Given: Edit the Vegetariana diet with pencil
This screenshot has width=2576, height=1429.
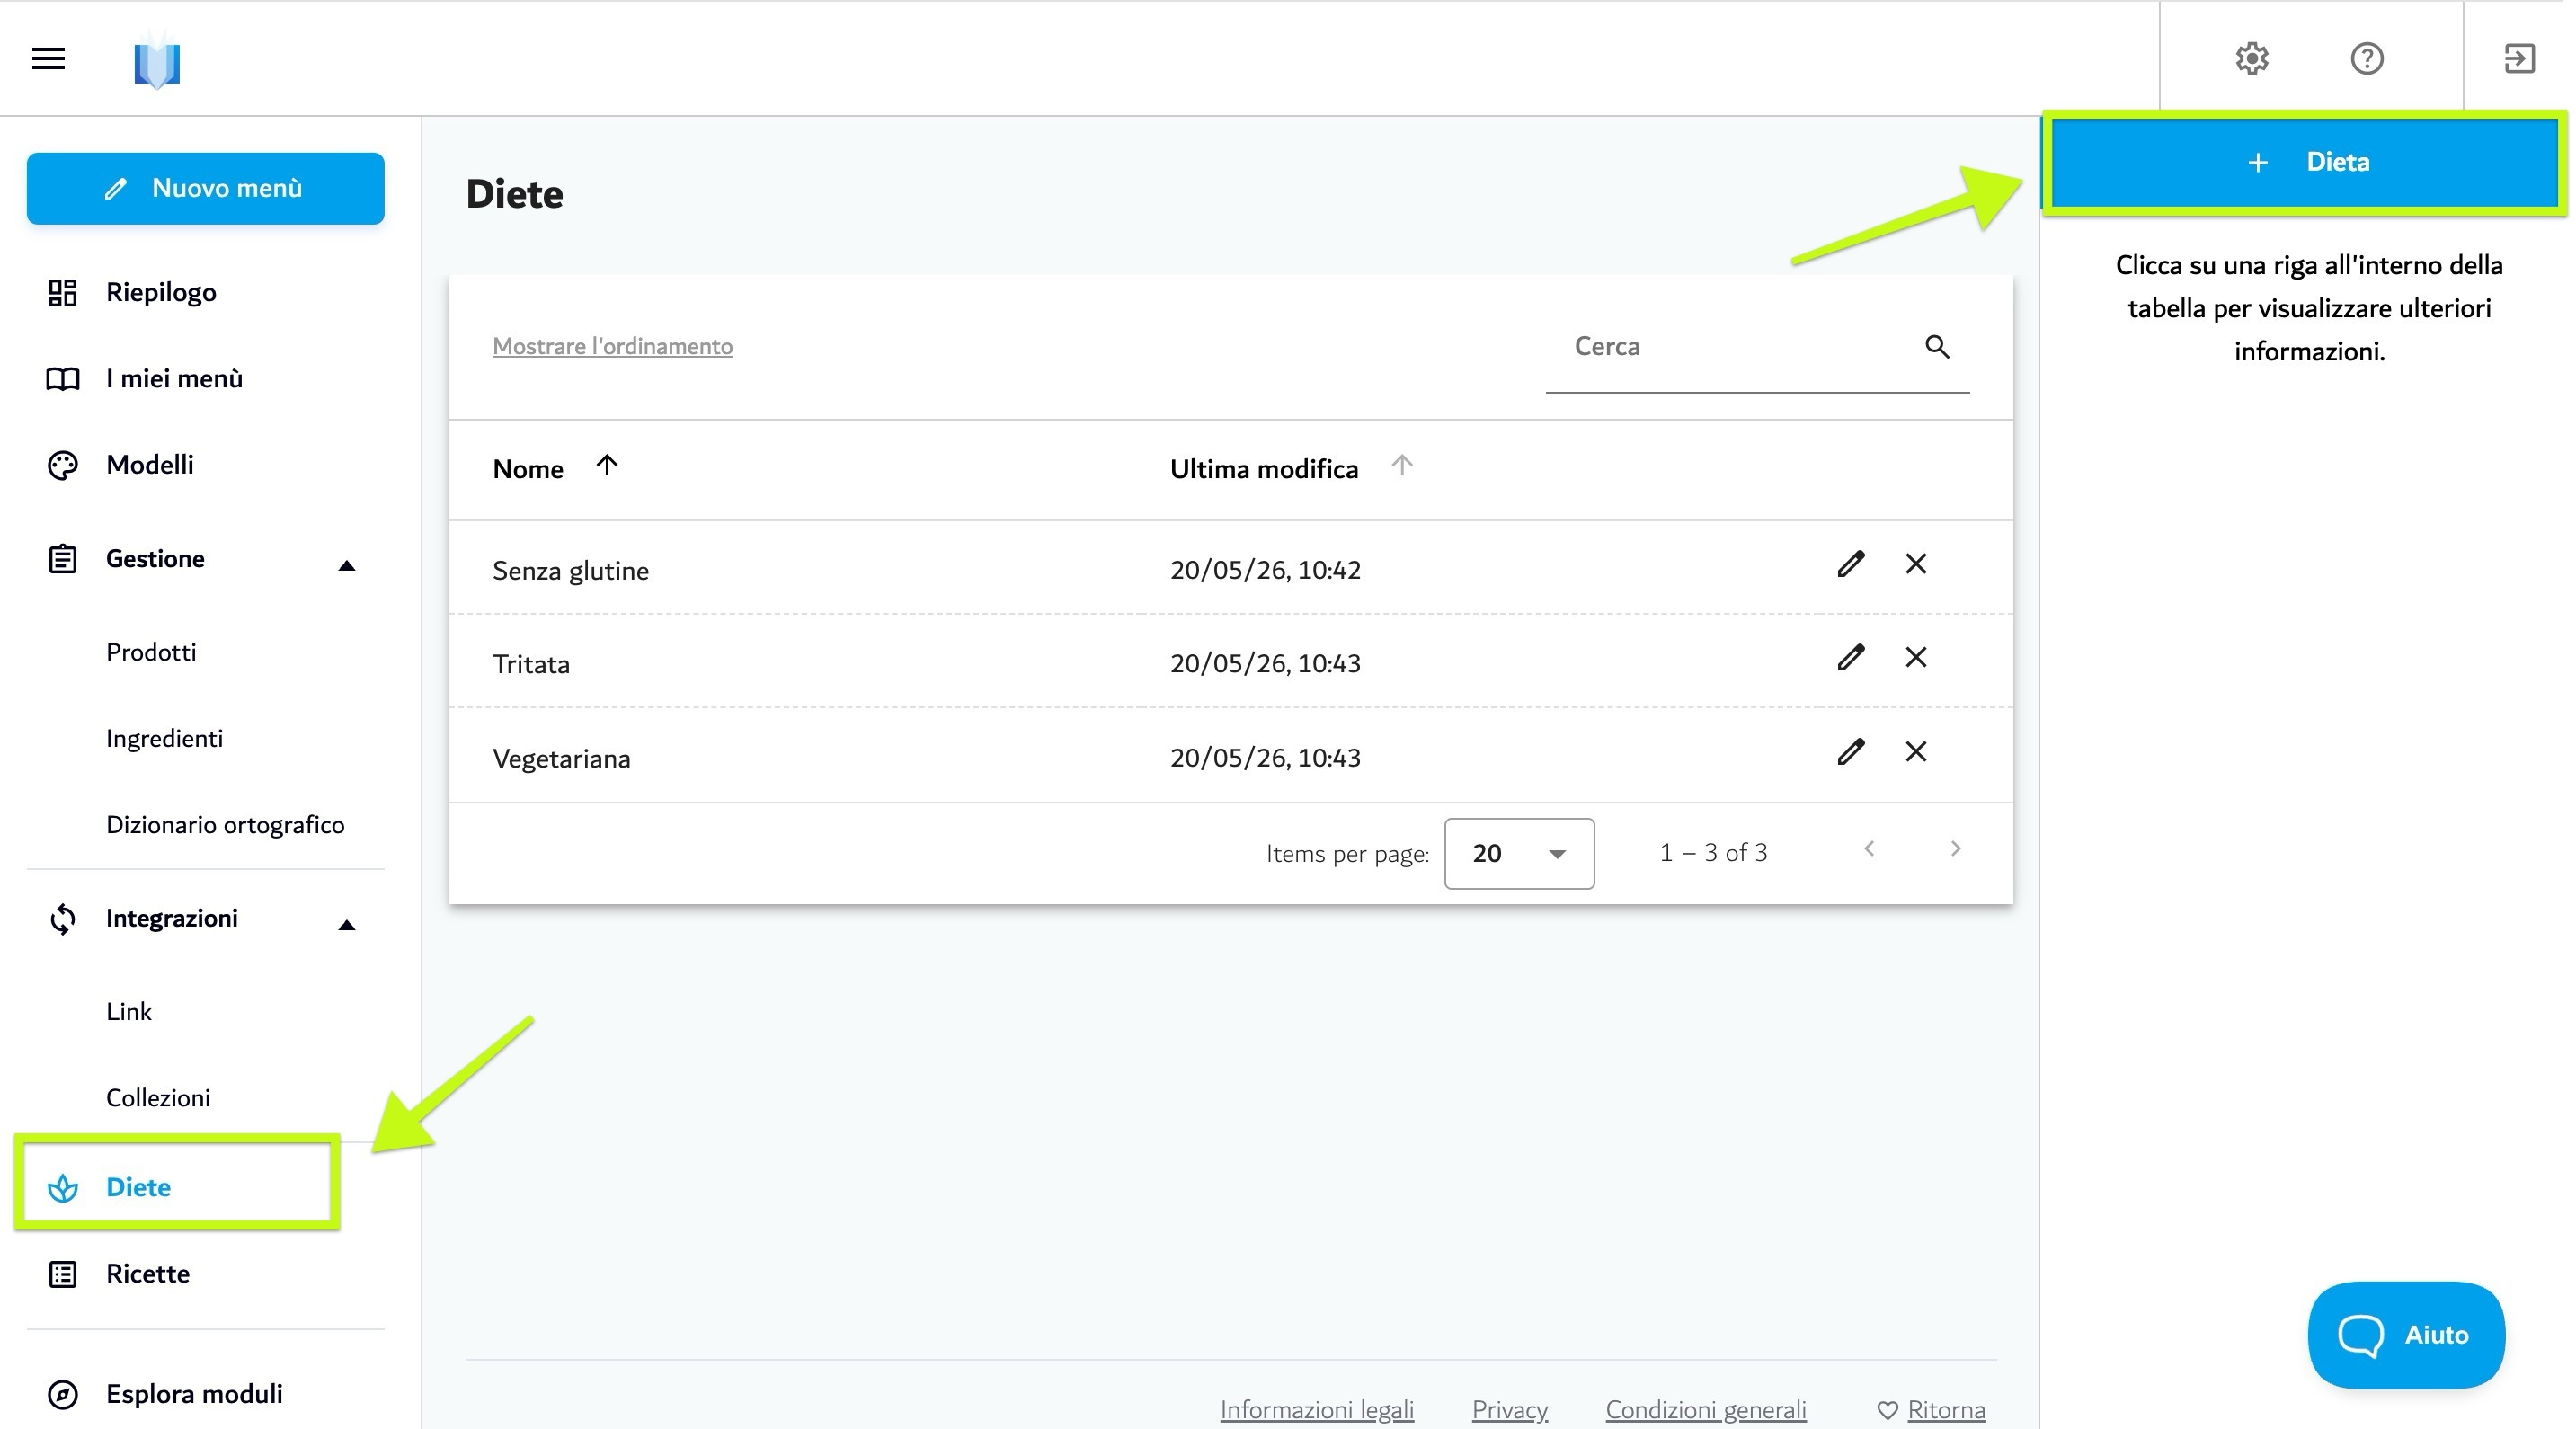Looking at the screenshot, I should (x=1850, y=751).
